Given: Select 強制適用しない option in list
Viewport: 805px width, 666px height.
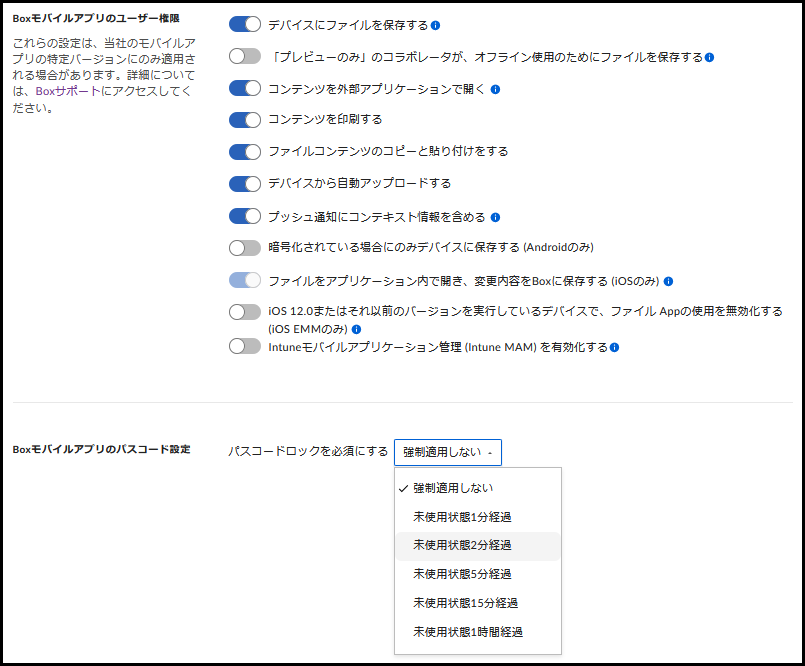Looking at the screenshot, I should (477, 488).
